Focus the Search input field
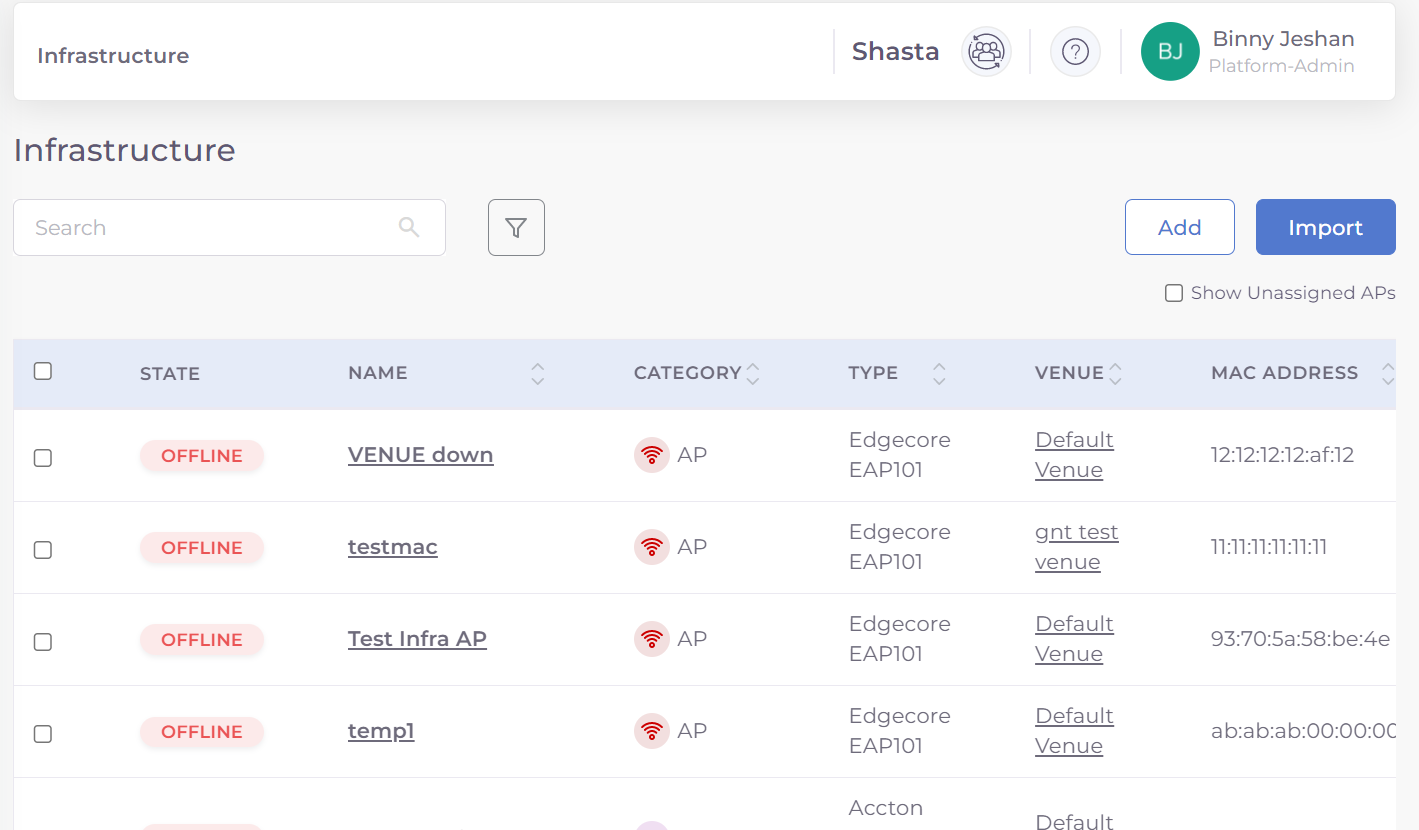This screenshot has height=830, width=1419. tap(210, 228)
